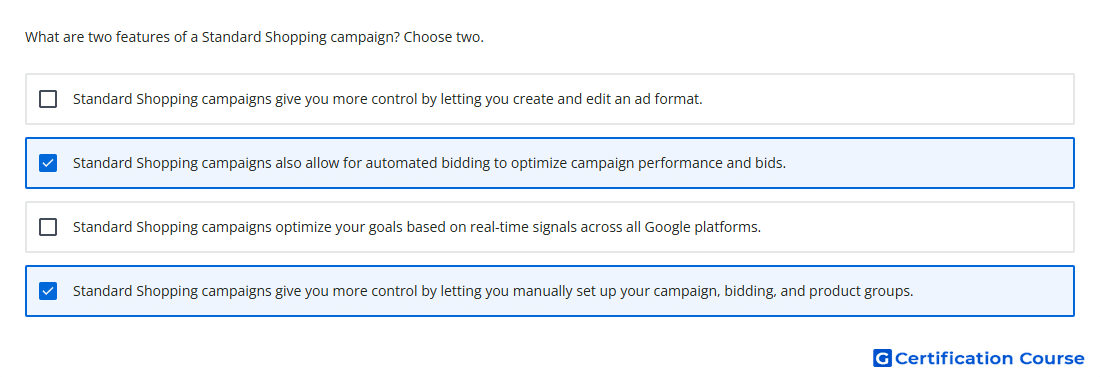The width and height of the screenshot is (1100, 377).
Task: Click the empty box icon in the third option
Action: 48,227
